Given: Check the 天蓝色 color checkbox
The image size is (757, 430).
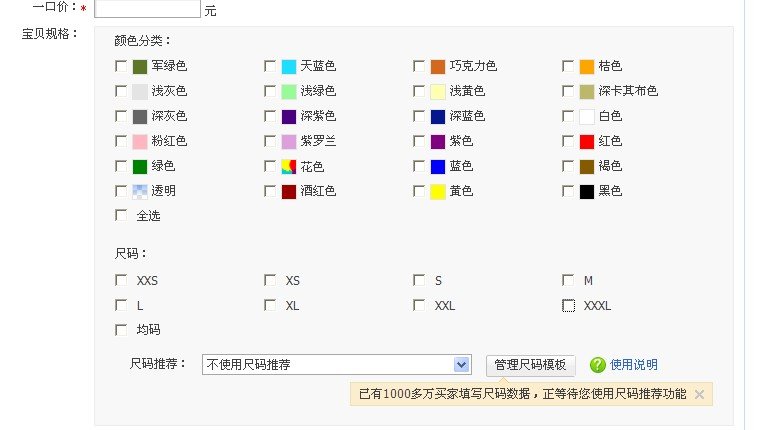Looking at the screenshot, I should [x=270, y=67].
